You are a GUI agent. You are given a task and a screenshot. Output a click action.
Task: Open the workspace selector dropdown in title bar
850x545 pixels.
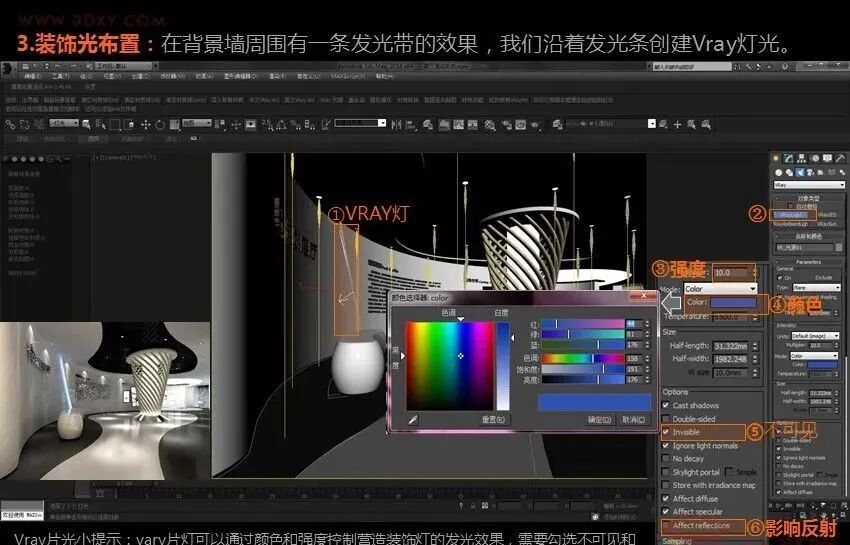125,66
